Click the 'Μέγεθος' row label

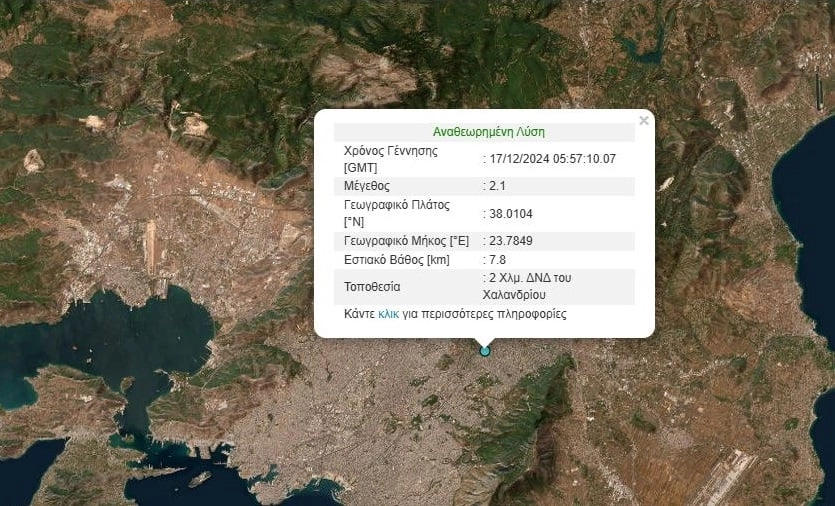click(367, 186)
